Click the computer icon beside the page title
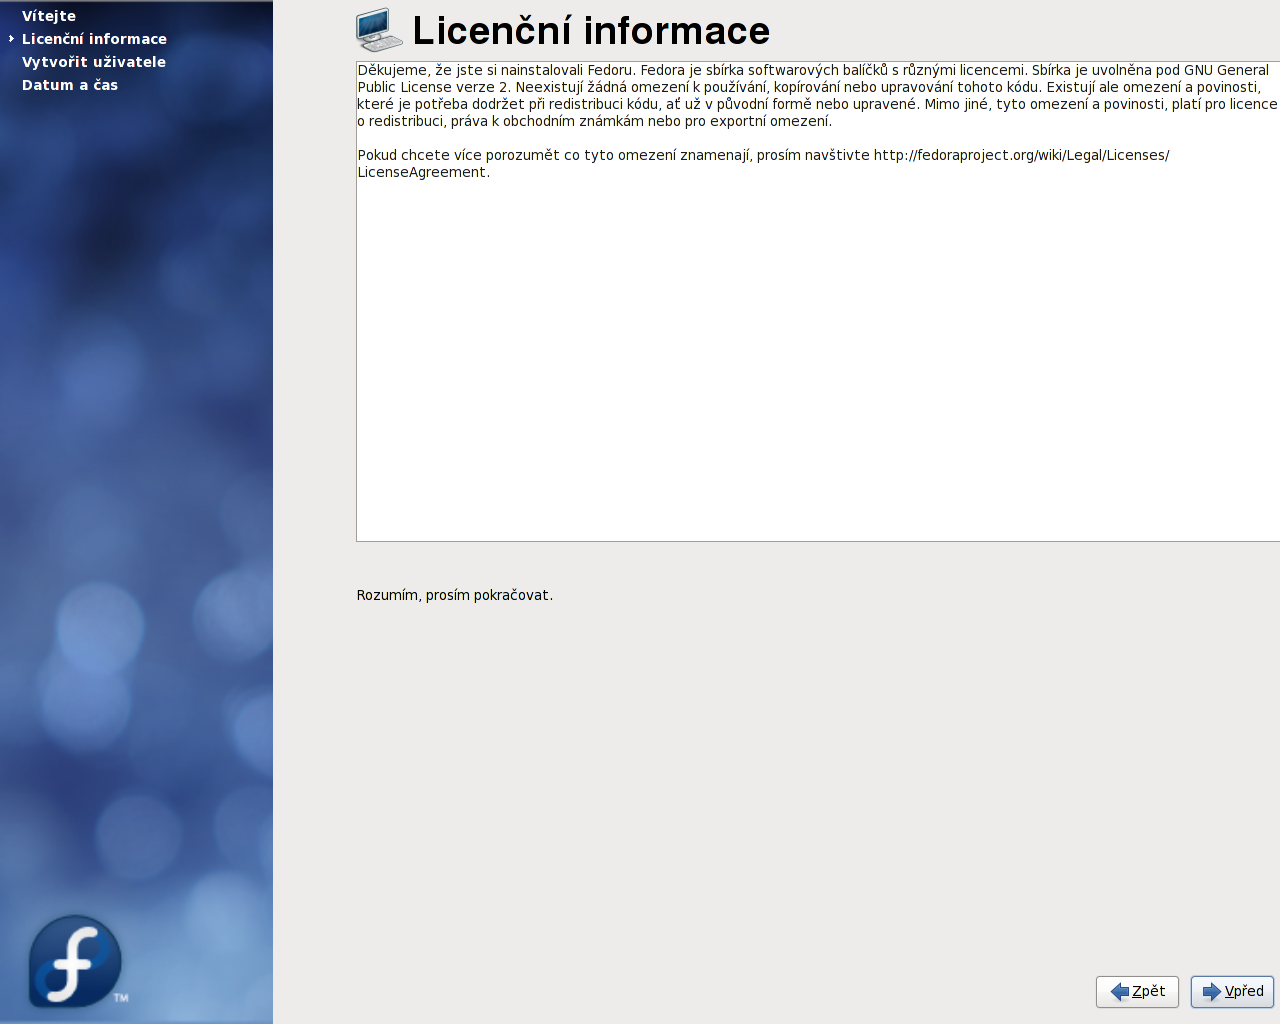The image size is (1280, 1024). pyautogui.click(x=379, y=30)
